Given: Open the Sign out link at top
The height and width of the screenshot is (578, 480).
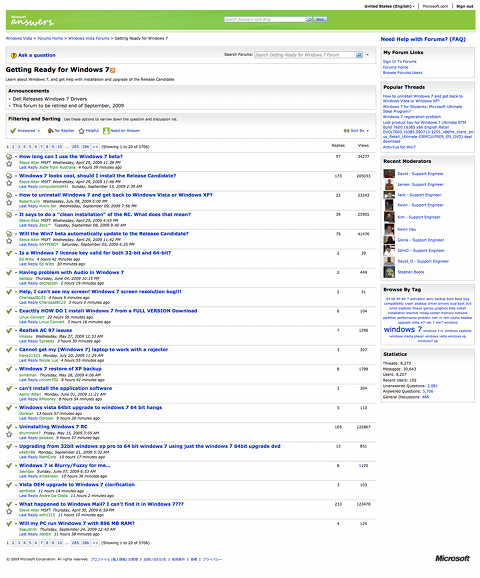Looking at the screenshot, I should point(465,6).
